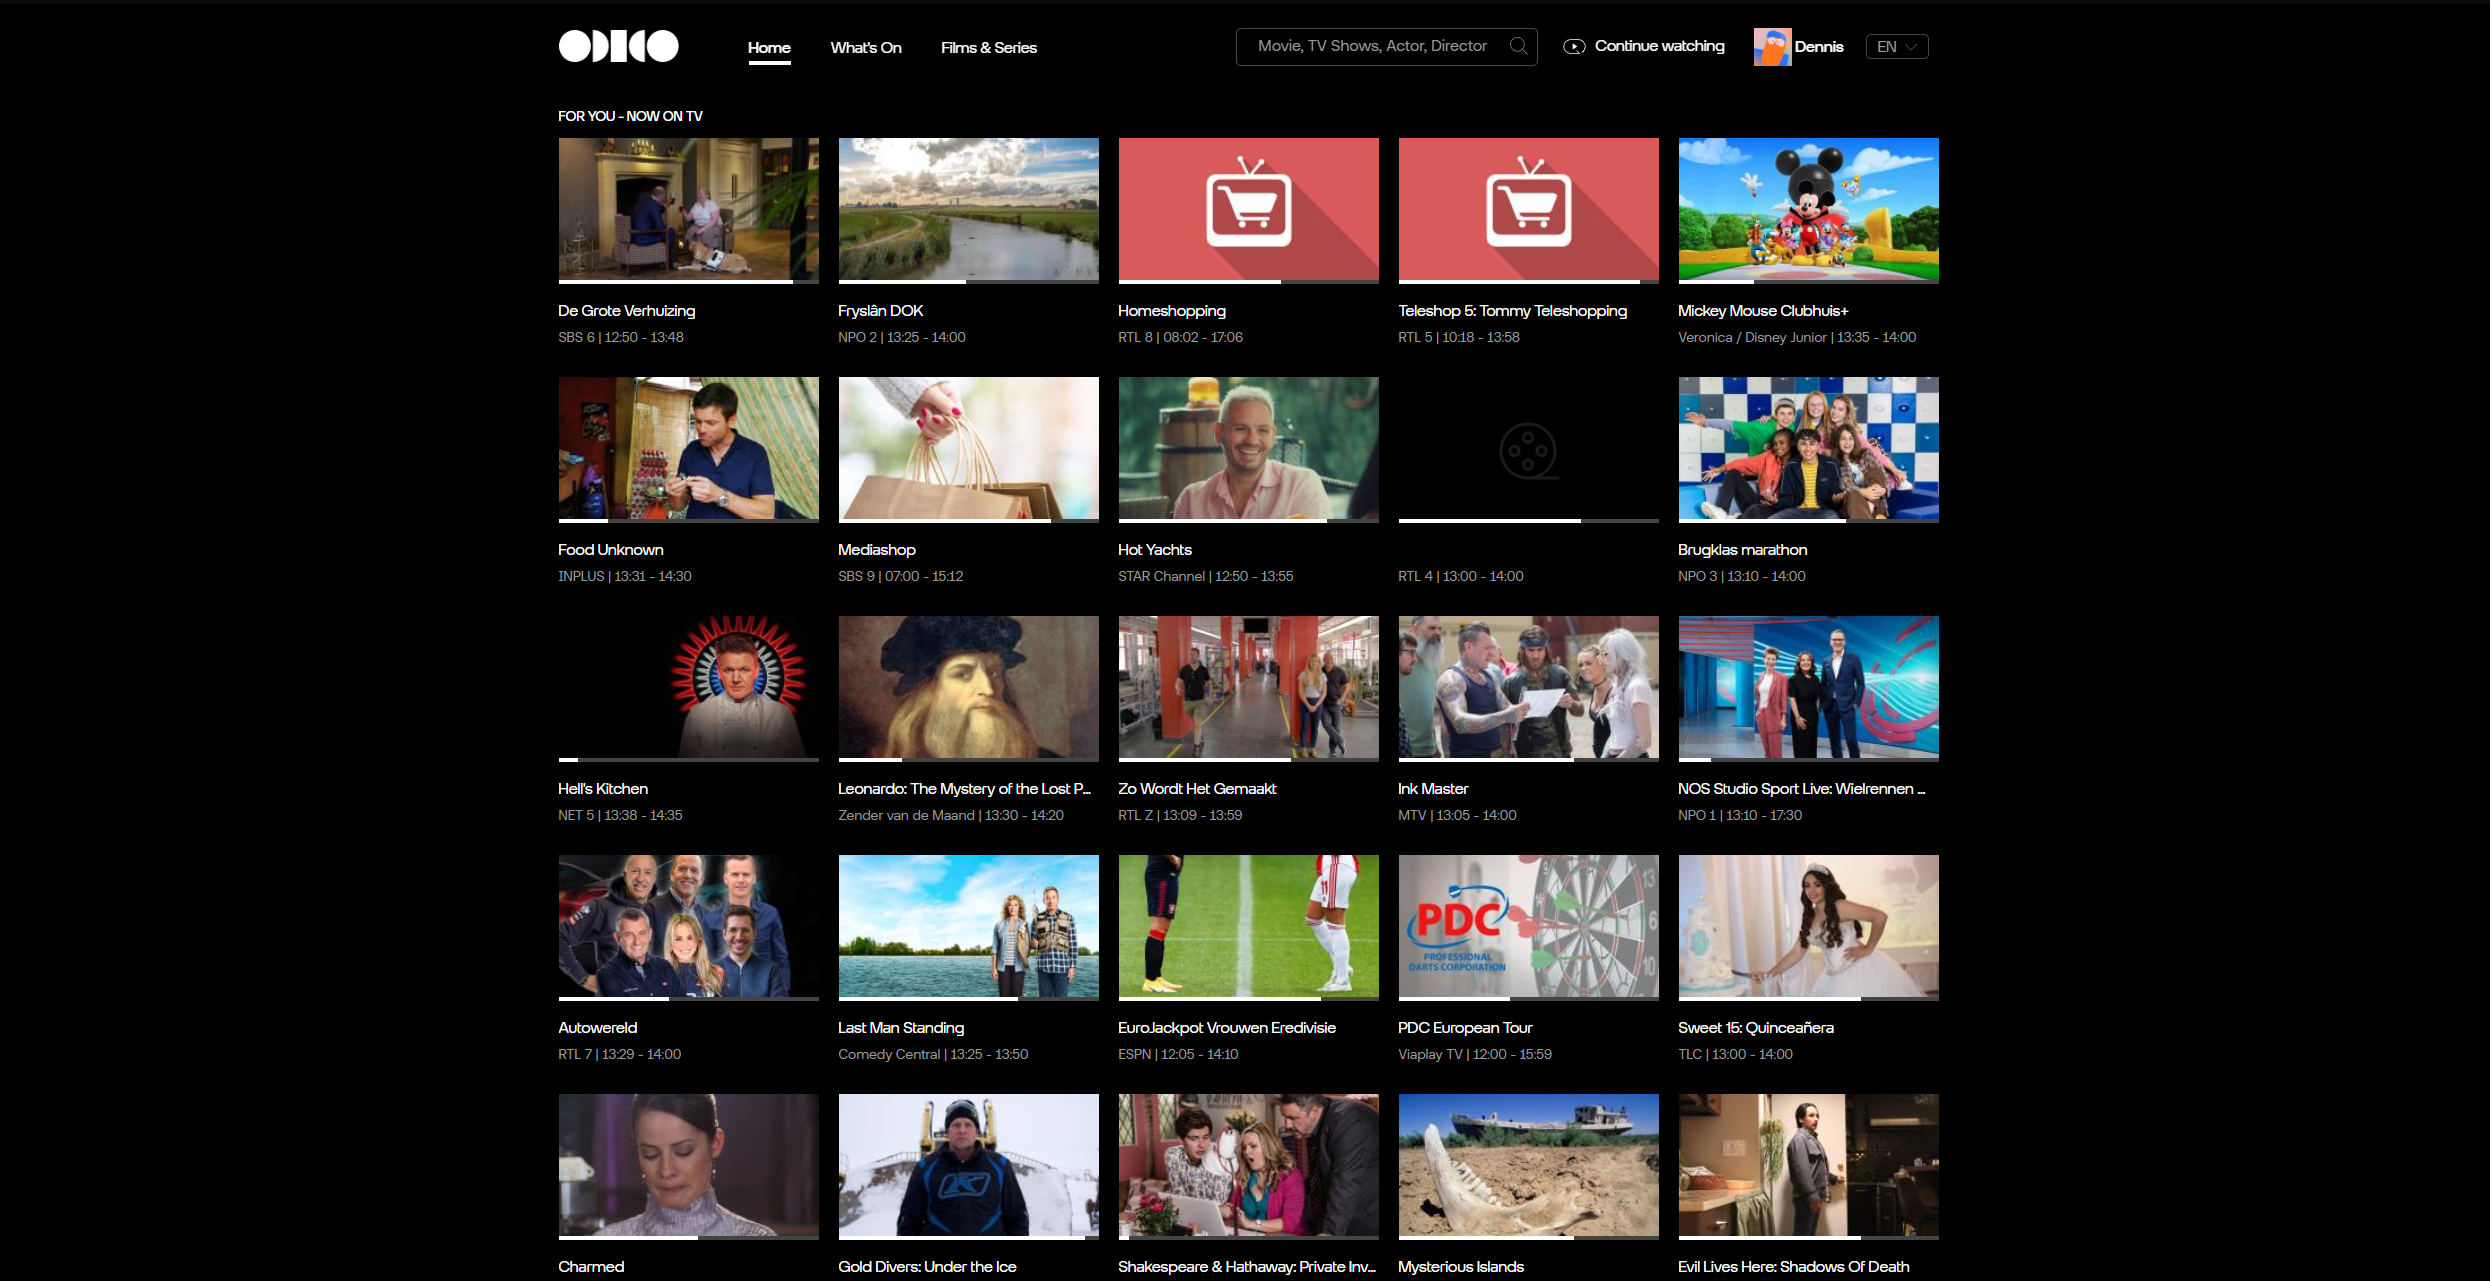Screen dimensions: 2490x1281
Task: Open the EN language dropdown
Action: pyautogui.click(x=1897, y=47)
